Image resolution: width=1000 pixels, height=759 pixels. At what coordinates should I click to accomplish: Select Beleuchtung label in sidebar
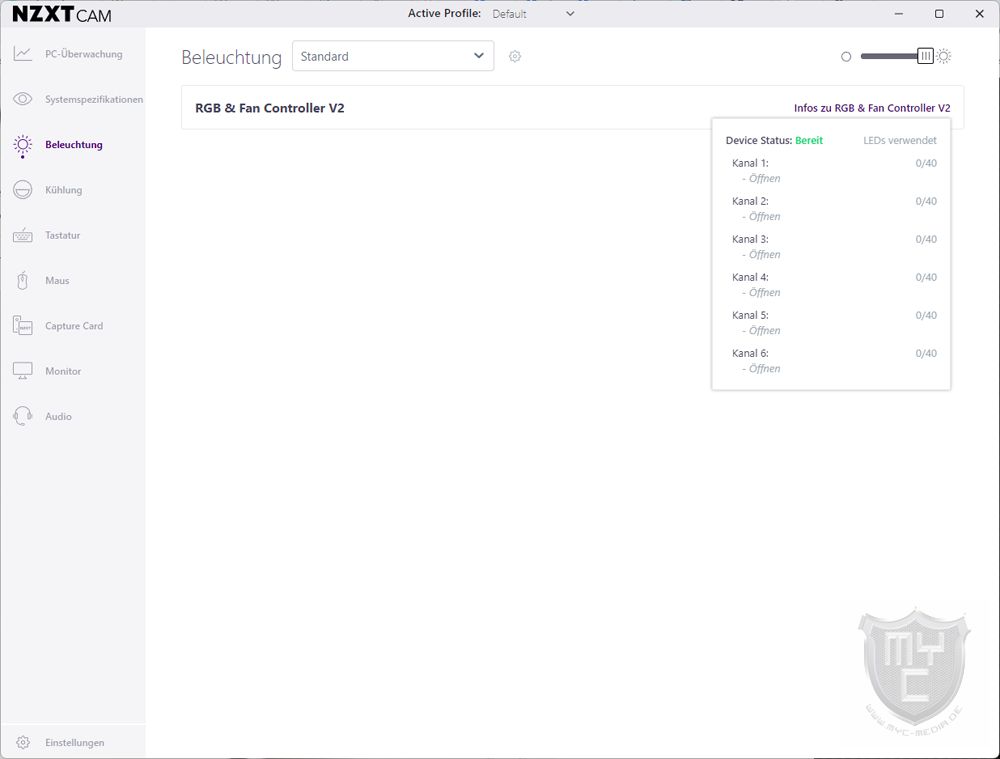[73, 145]
